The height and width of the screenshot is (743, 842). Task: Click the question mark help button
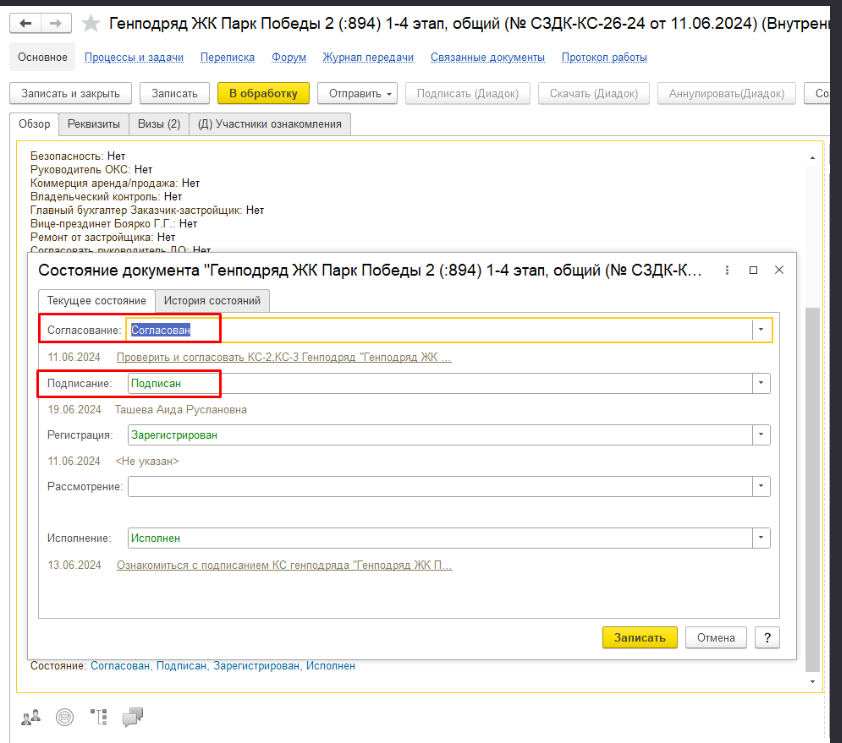(767, 638)
